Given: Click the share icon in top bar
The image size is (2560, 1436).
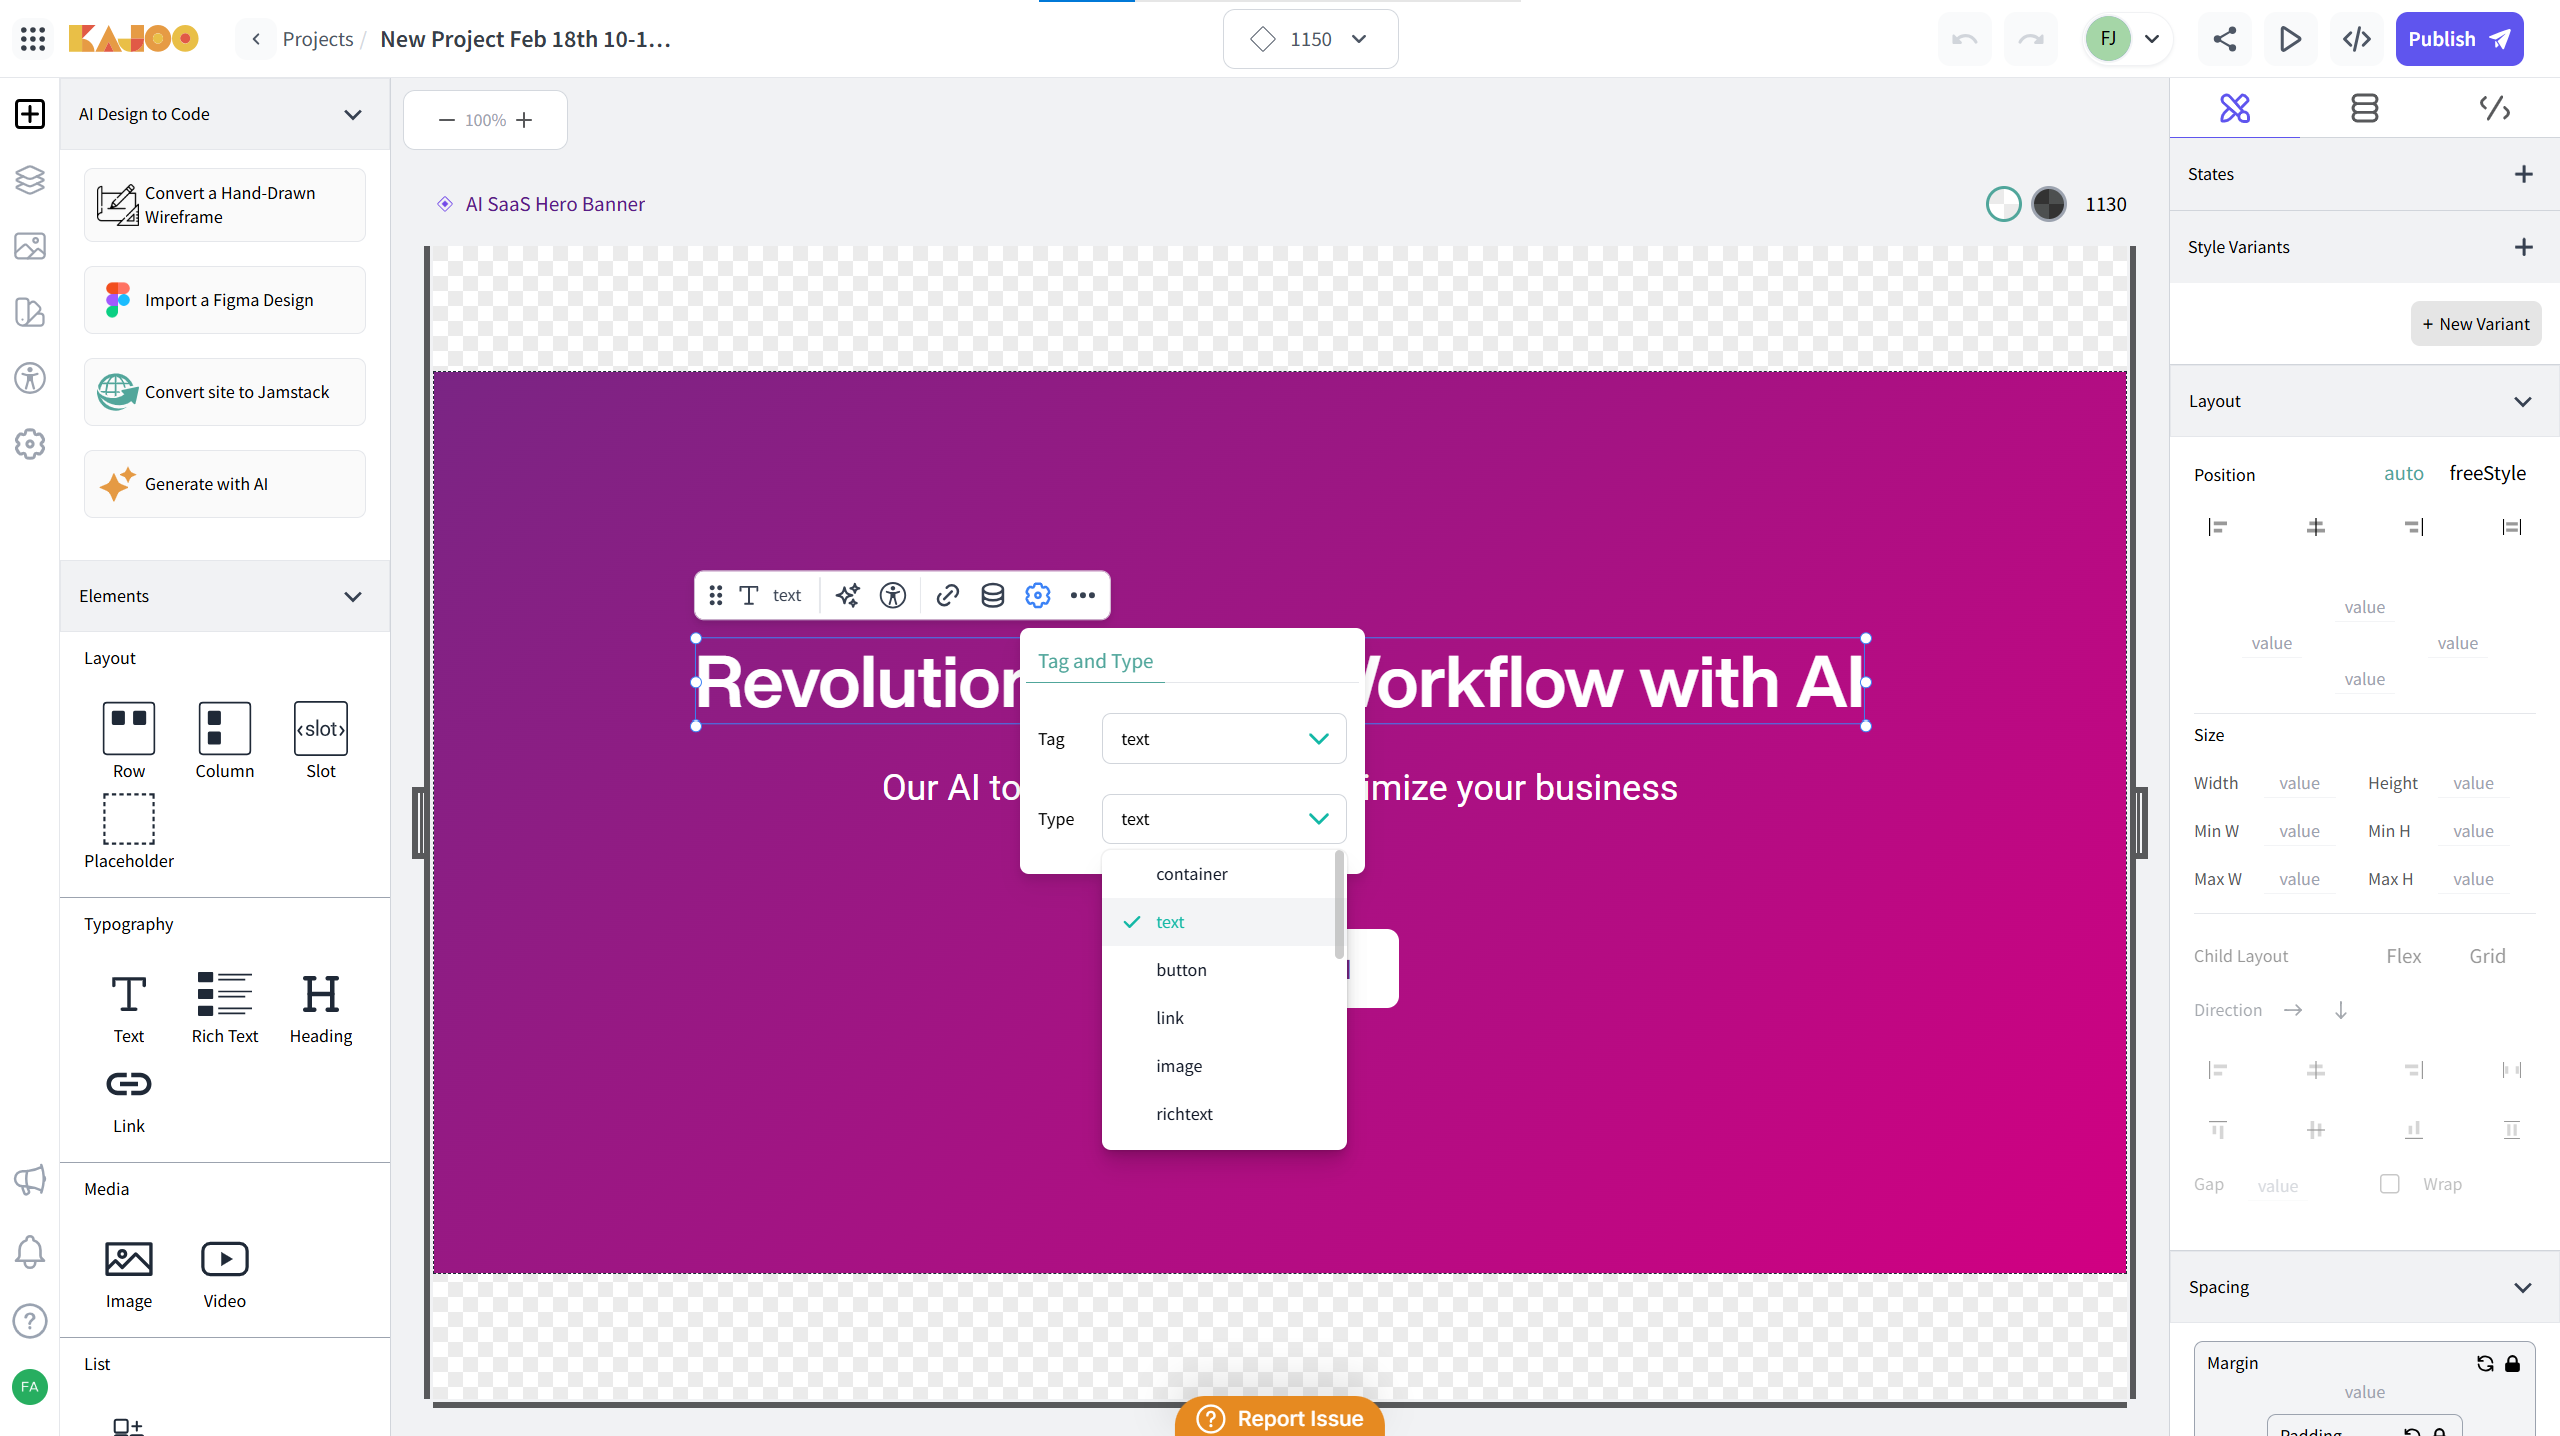Looking at the screenshot, I should 2224,39.
